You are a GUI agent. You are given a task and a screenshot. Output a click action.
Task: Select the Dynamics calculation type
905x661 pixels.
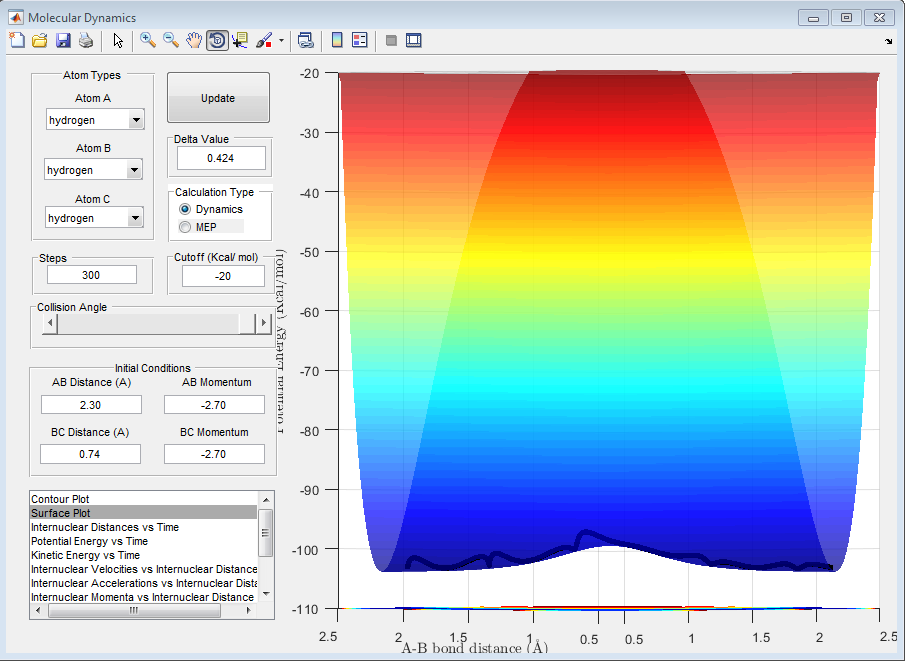(184, 209)
